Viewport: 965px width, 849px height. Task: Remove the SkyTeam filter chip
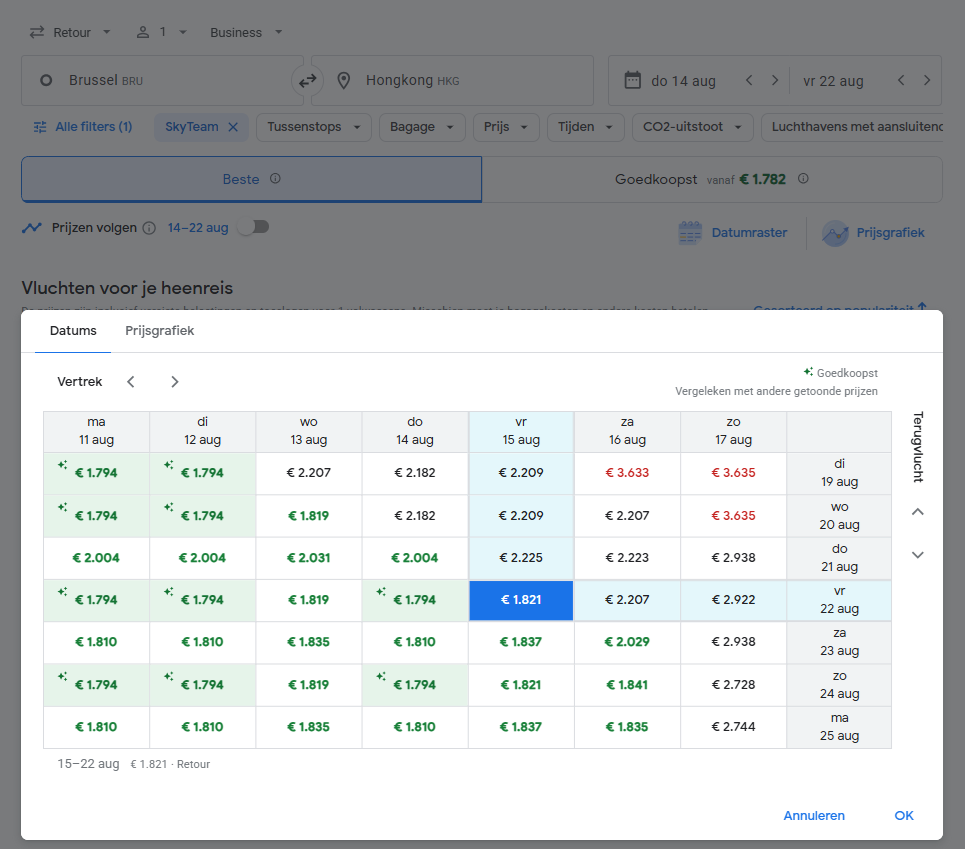pyautogui.click(x=233, y=127)
